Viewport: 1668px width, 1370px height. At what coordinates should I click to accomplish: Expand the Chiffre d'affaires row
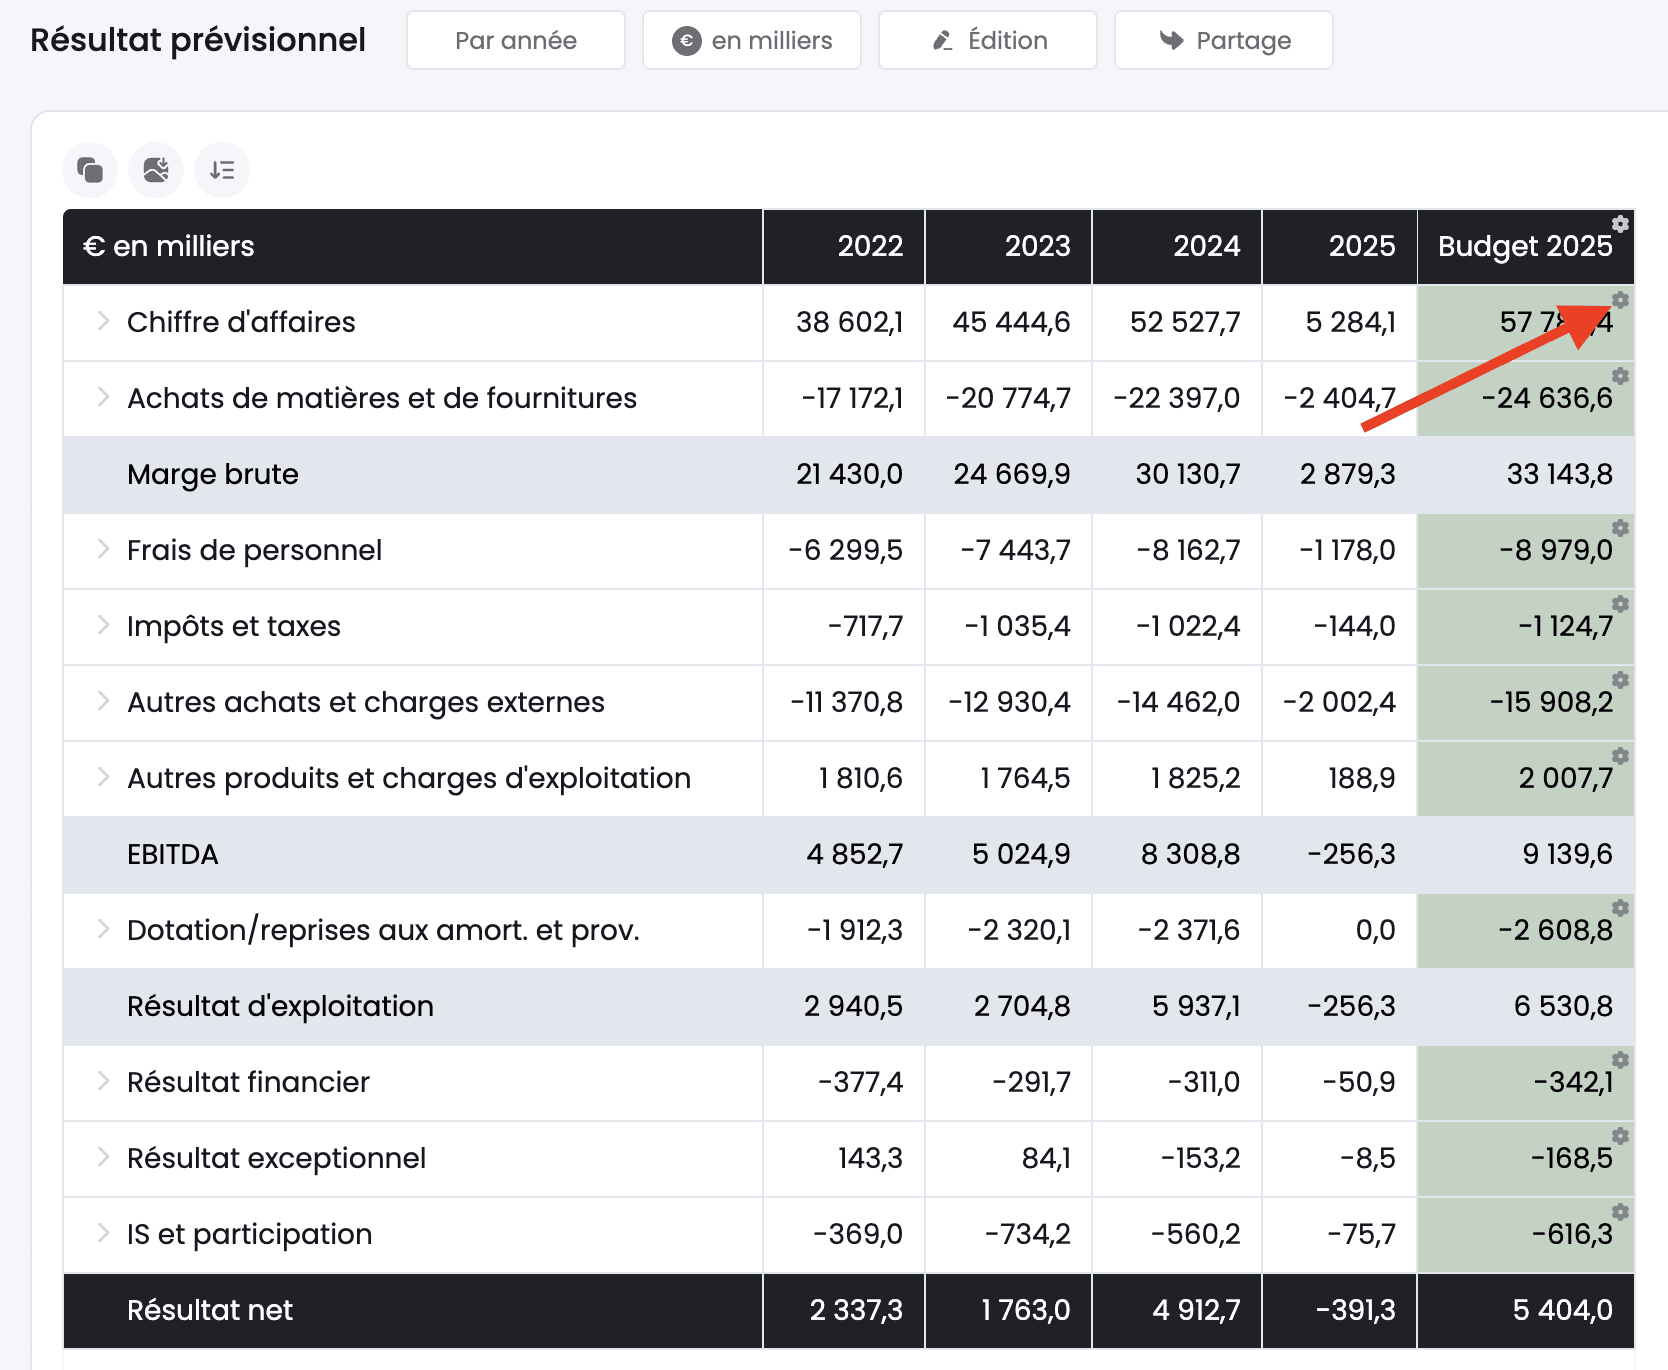tap(103, 321)
